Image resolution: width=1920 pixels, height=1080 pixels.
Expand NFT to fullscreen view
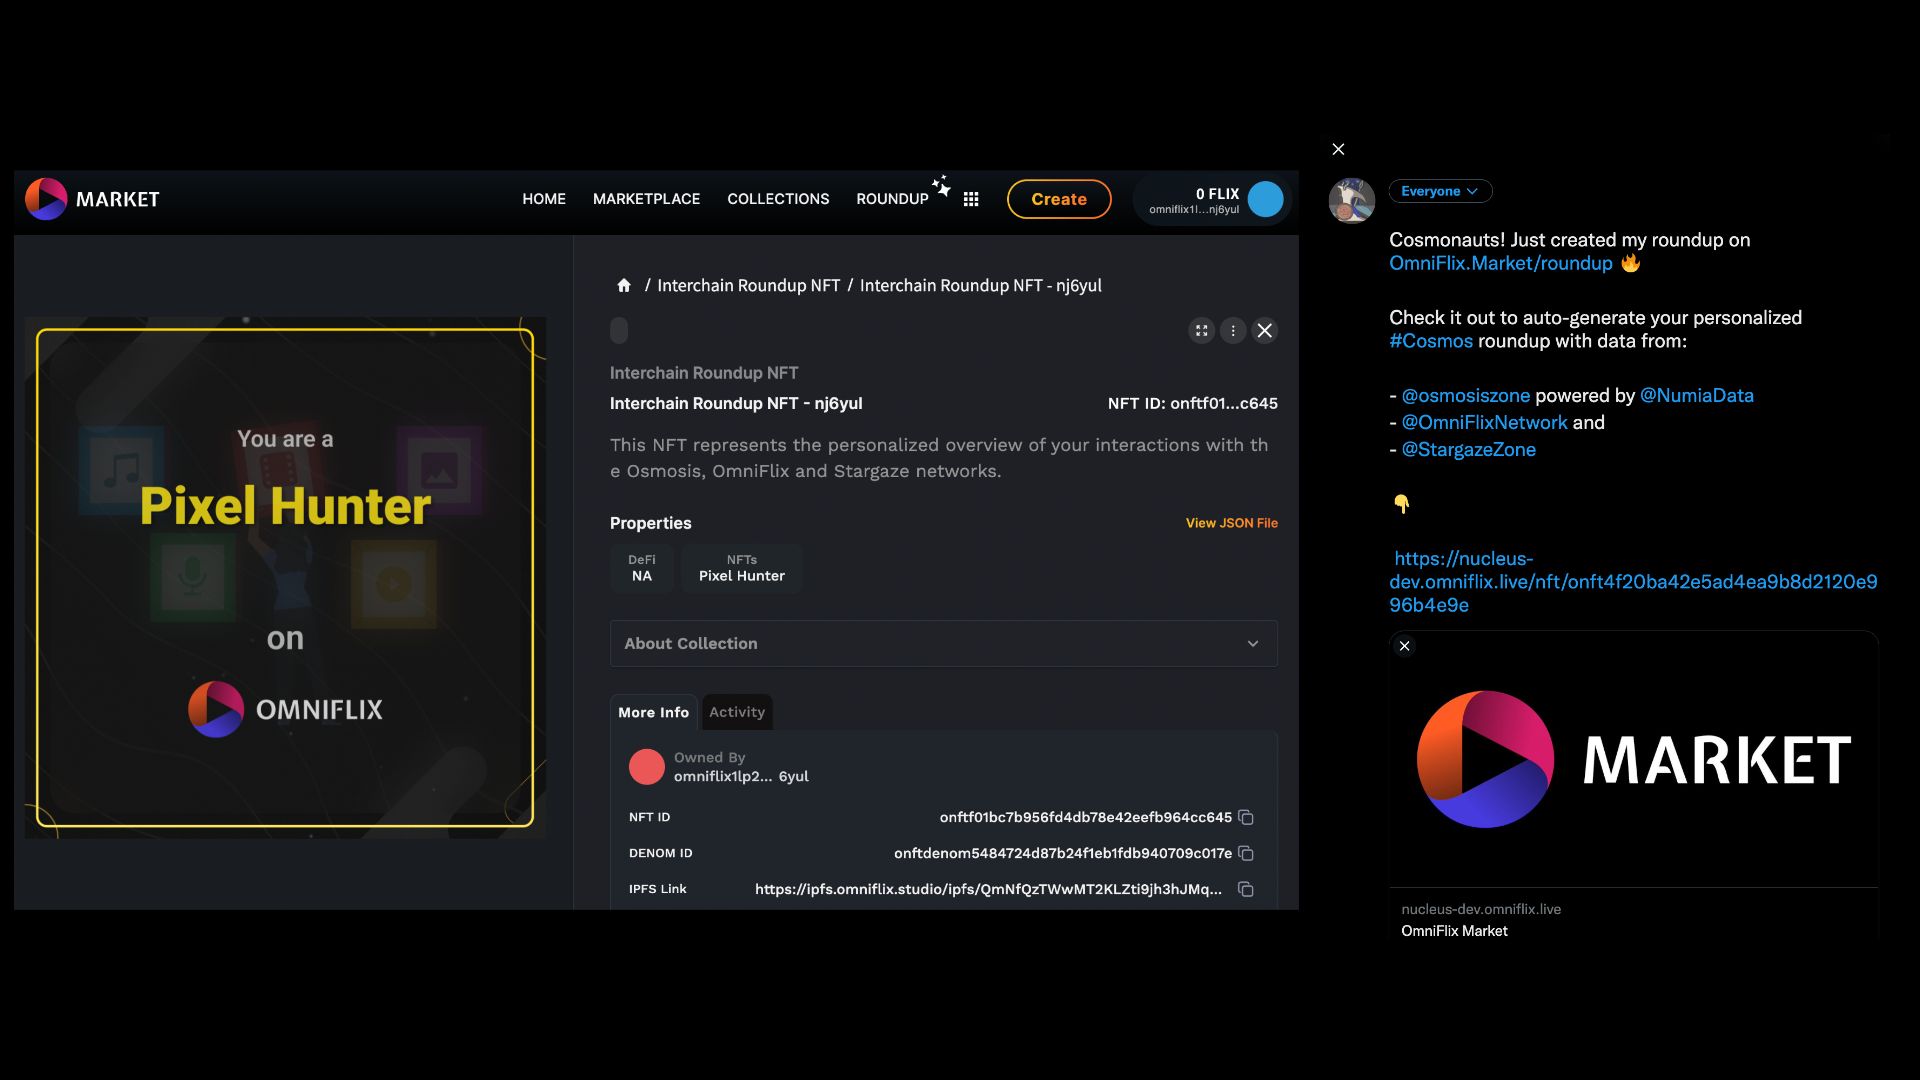click(1201, 331)
